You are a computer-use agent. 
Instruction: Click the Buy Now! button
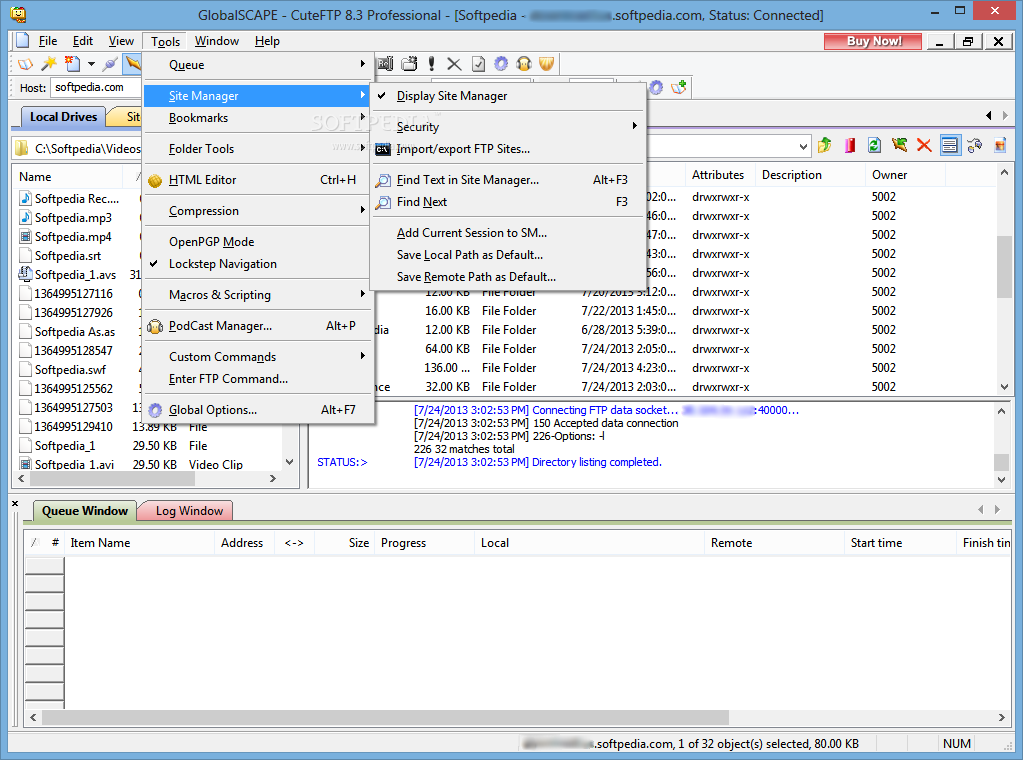pos(874,41)
